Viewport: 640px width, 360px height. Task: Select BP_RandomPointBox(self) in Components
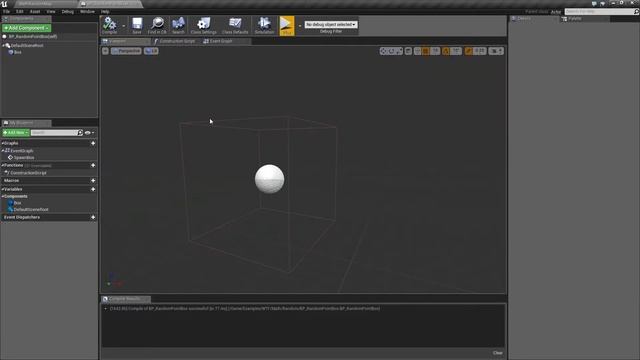(x=32, y=36)
